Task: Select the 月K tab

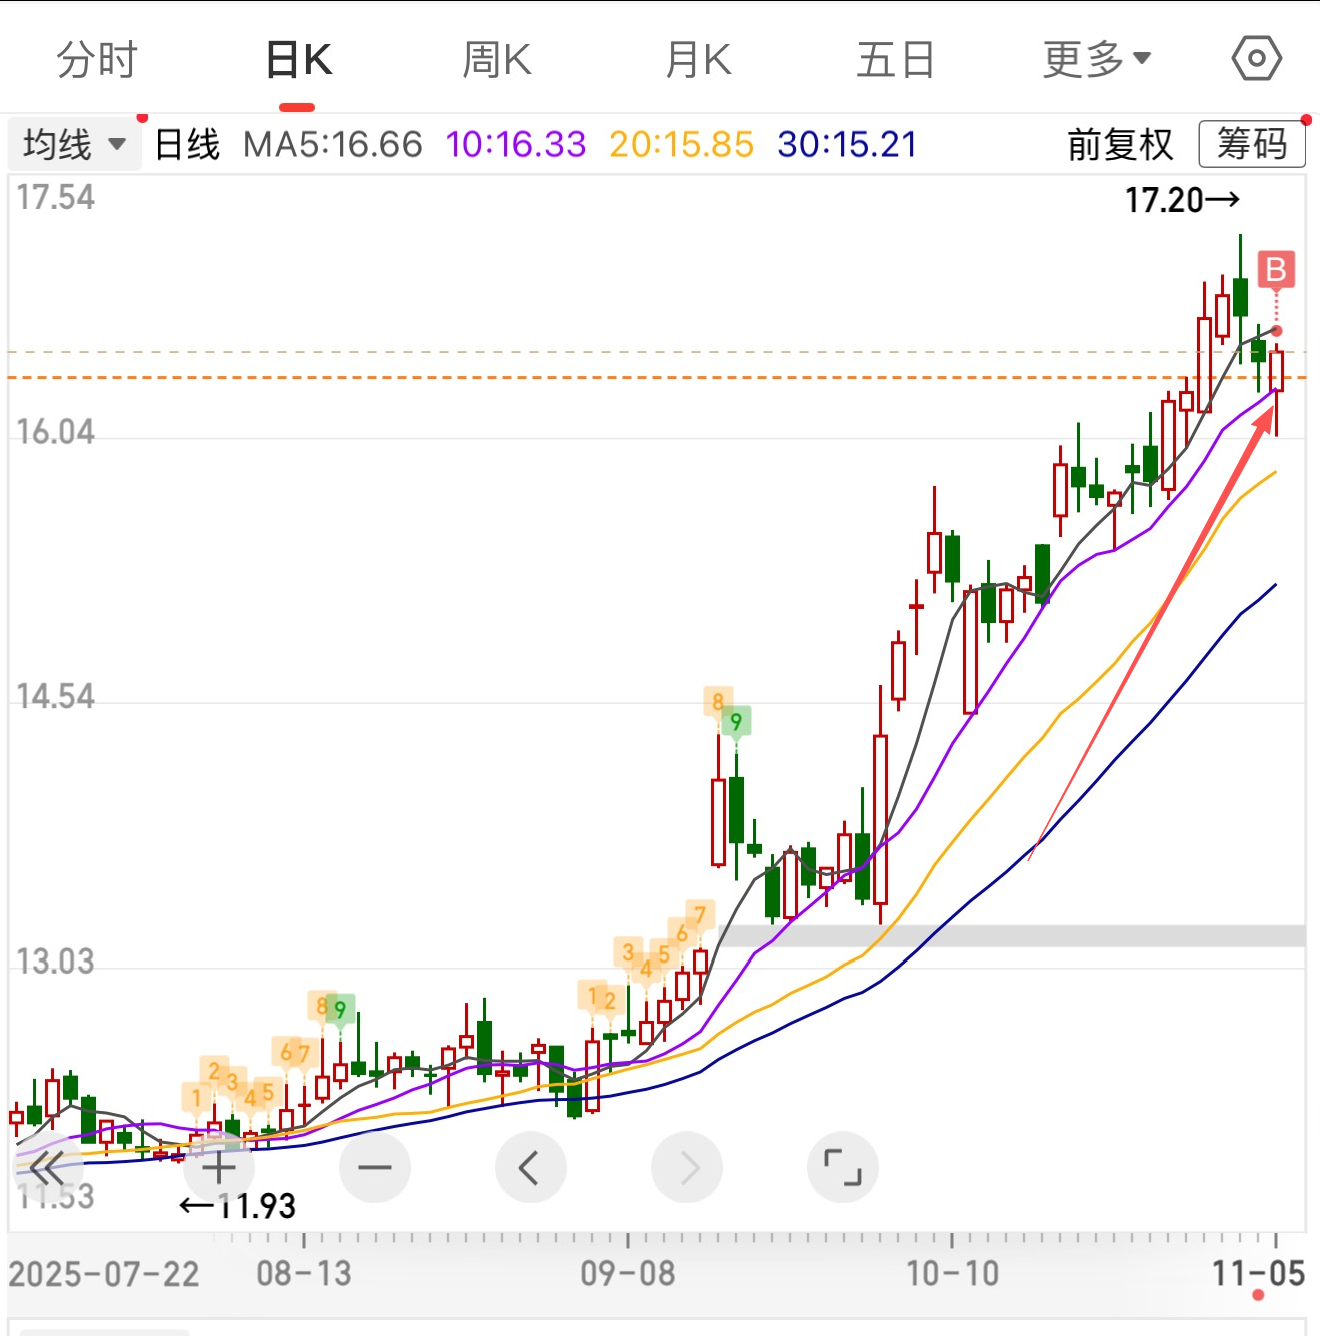Action: pos(698,60)
